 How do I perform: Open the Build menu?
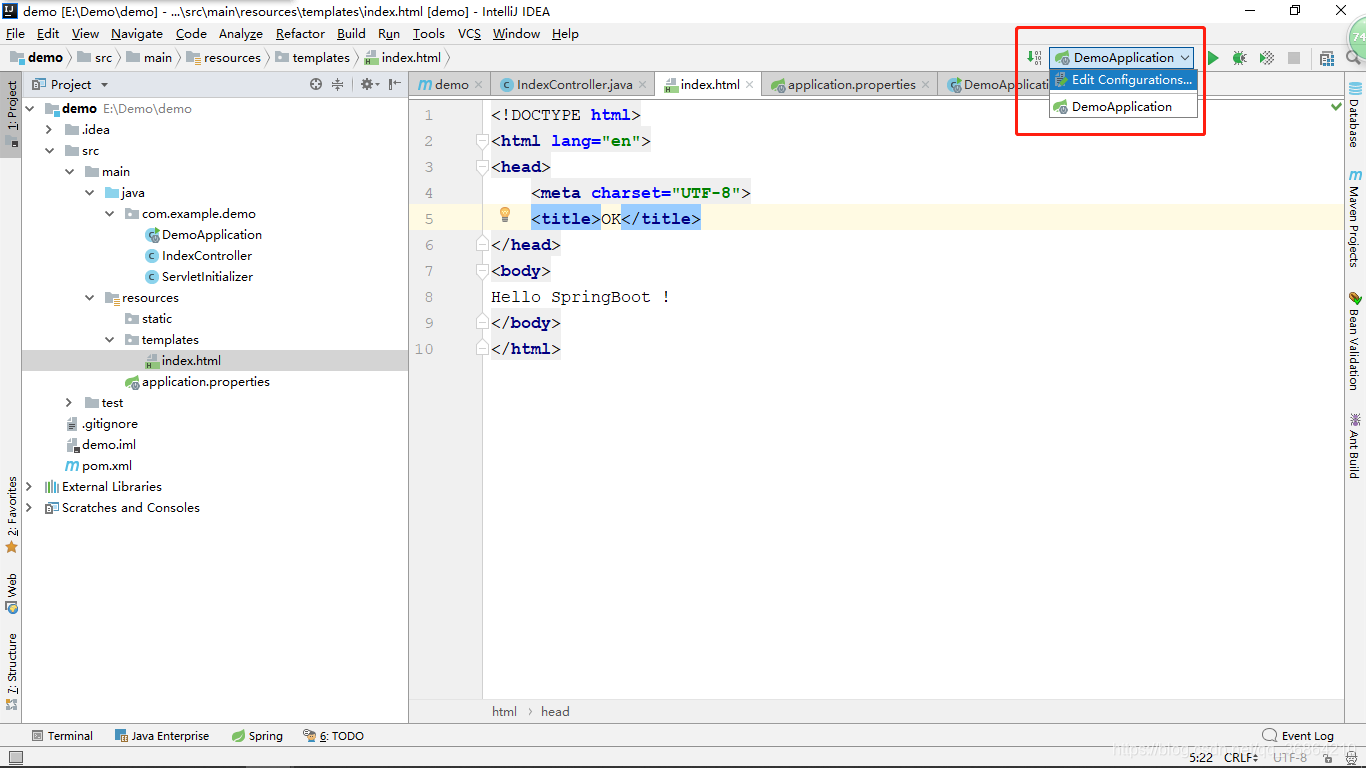tap(351, 33)
